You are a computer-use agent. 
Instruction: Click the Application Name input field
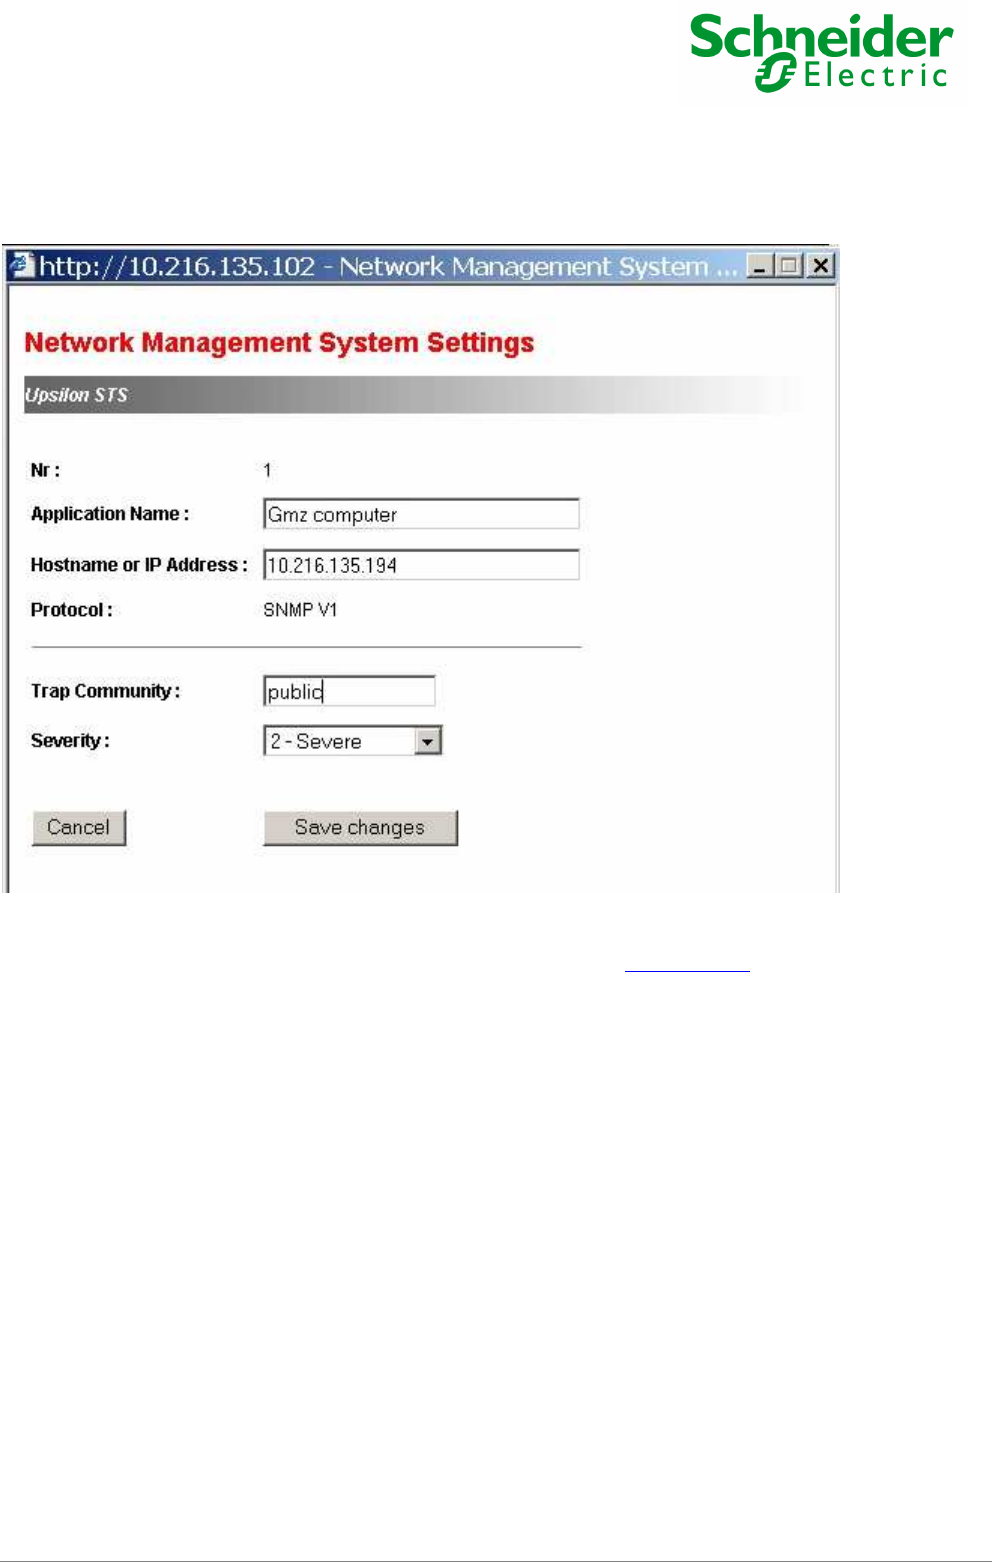coord(421,514)
